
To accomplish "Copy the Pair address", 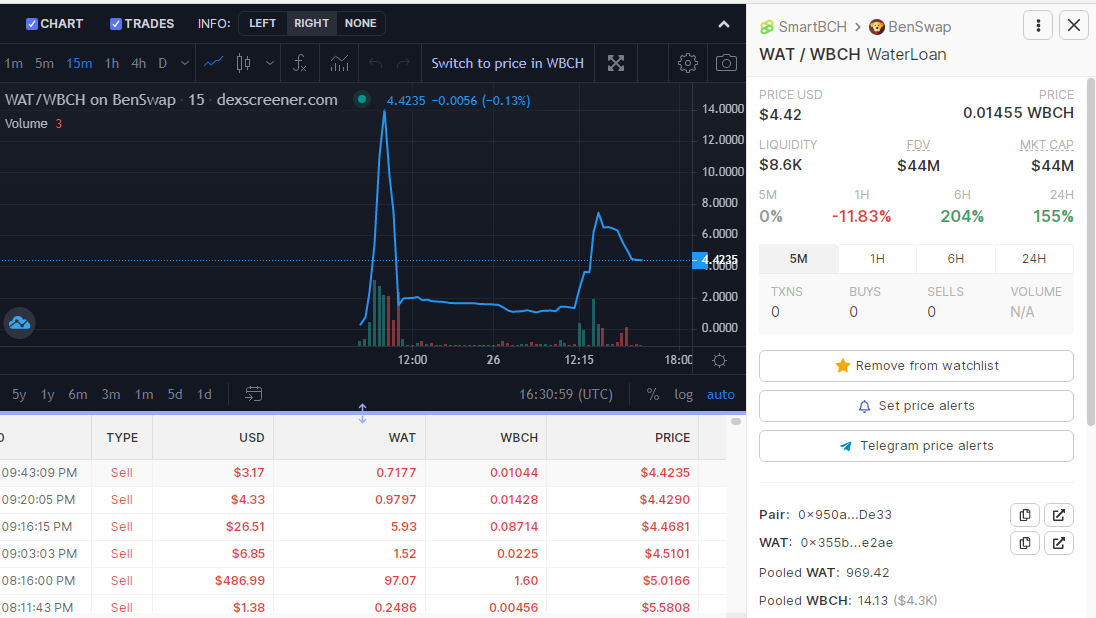I will coord(1025,515).
